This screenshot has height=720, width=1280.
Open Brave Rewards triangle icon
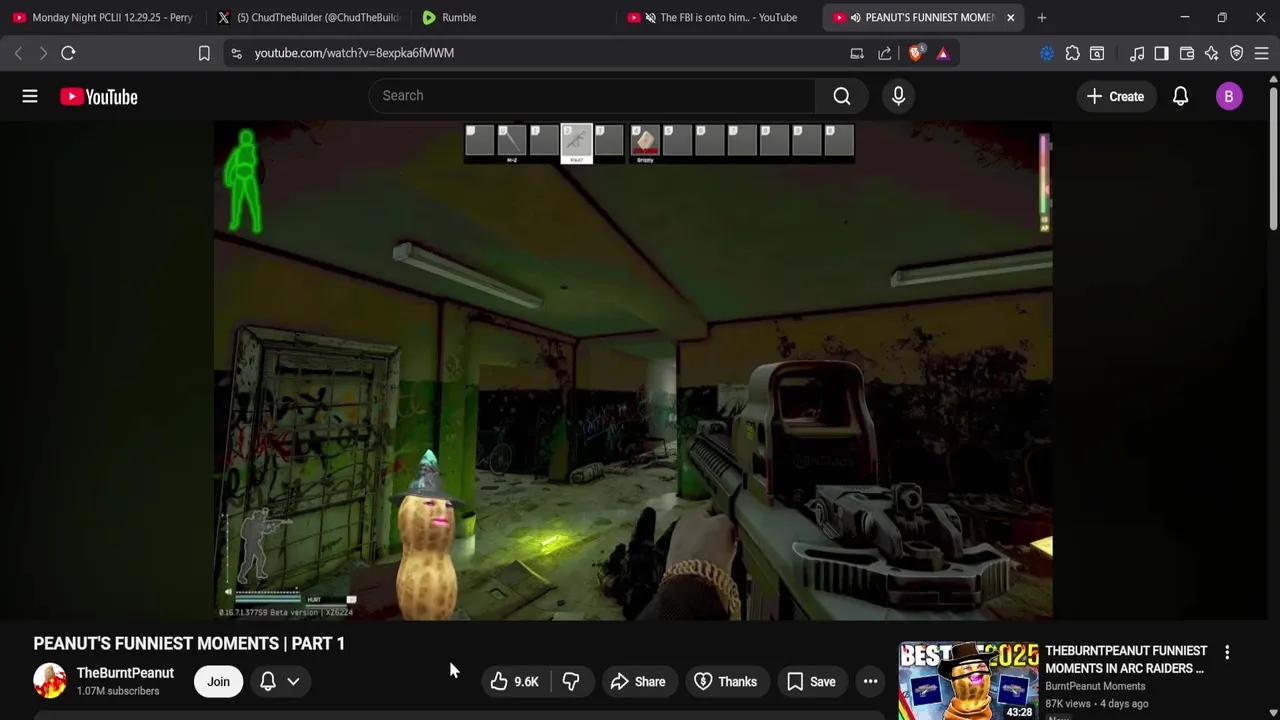point(943,53)
